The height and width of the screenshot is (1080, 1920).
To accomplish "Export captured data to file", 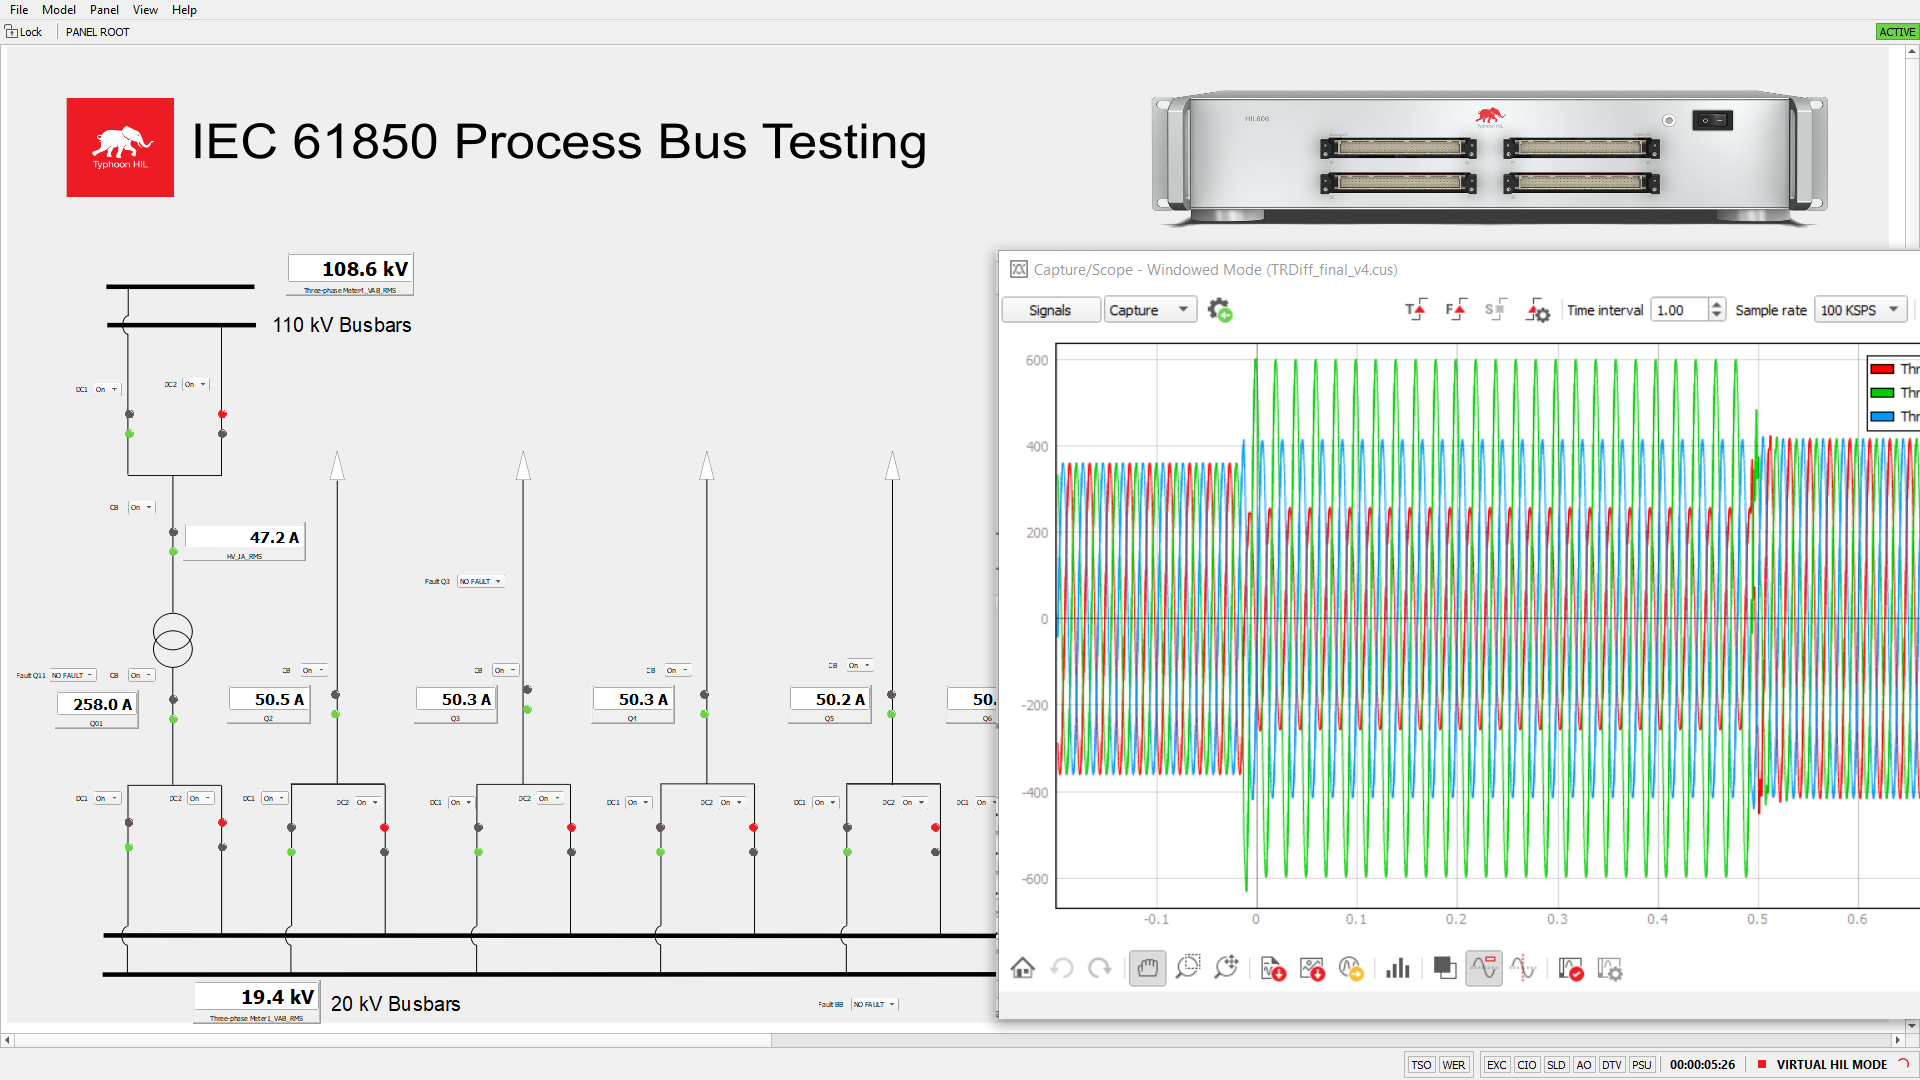I will [1273, 967].
